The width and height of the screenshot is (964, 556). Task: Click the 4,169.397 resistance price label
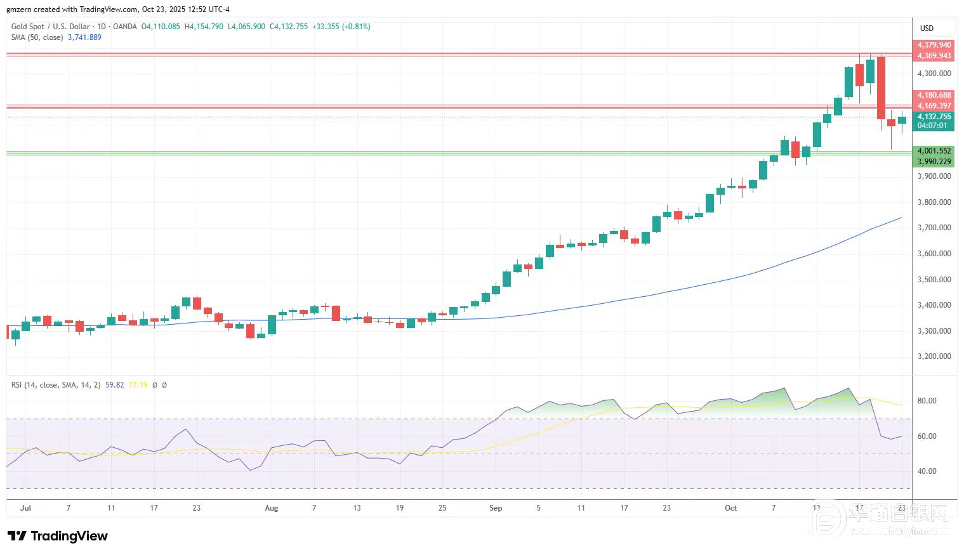tap(933, 105)
